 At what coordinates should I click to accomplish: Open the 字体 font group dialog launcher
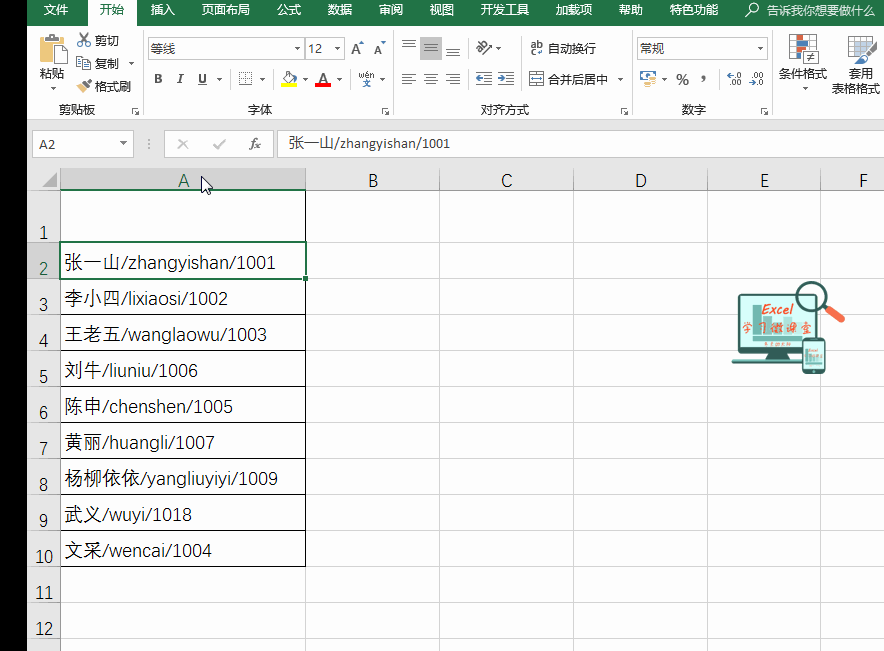pyautogui.click(x=385, y=112)
